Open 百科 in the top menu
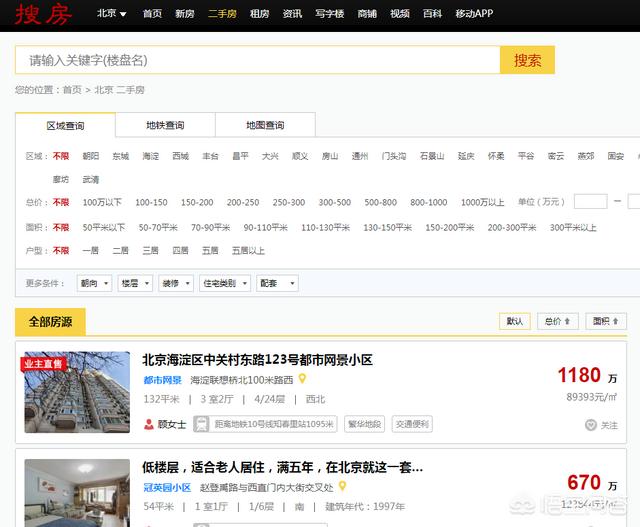The image size is (640, 527). 432,13
